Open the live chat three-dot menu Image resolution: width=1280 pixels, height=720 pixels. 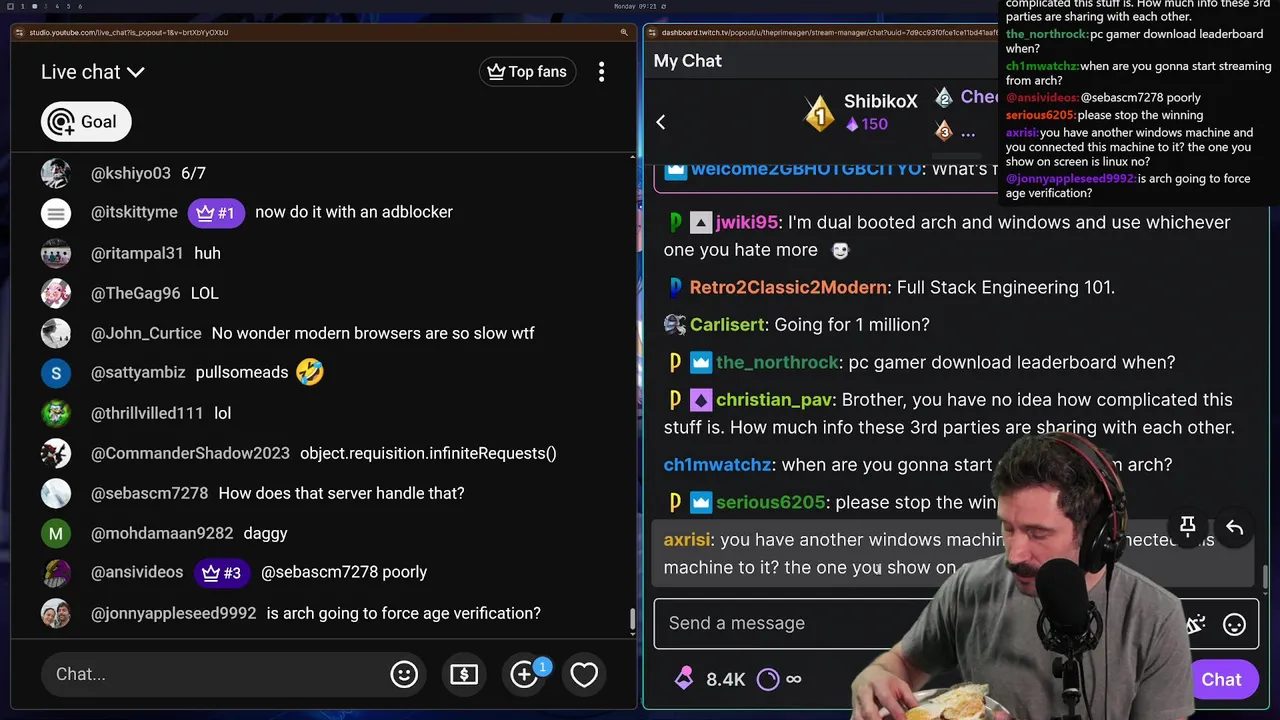pyautogui.click(x=601, y=72)
